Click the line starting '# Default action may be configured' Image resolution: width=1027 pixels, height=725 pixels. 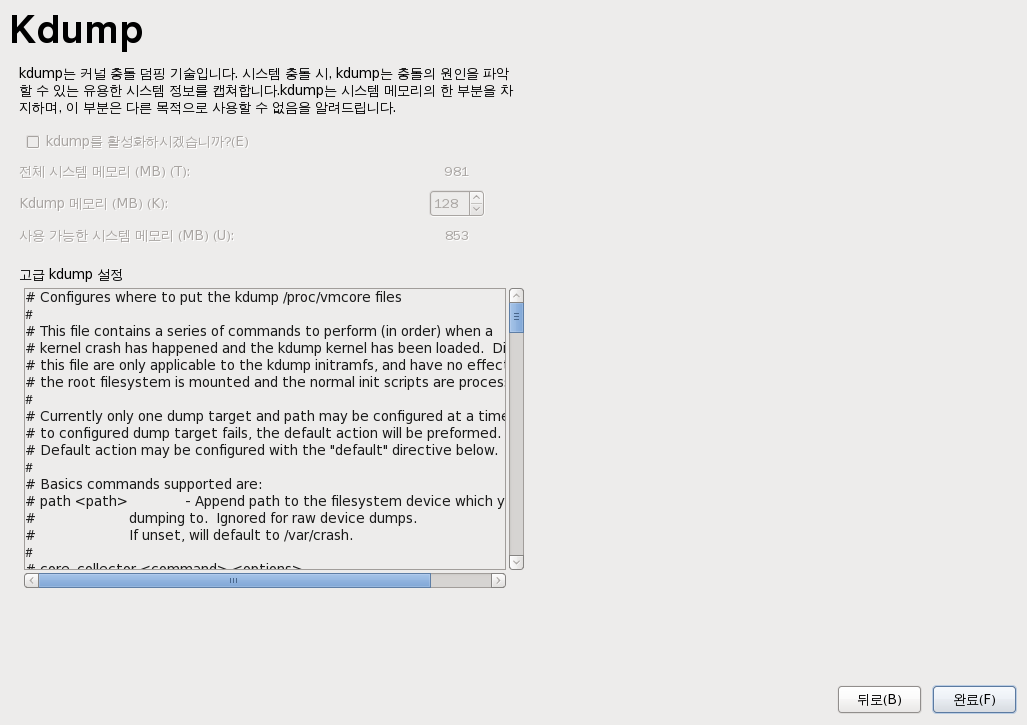coord(262,451)
